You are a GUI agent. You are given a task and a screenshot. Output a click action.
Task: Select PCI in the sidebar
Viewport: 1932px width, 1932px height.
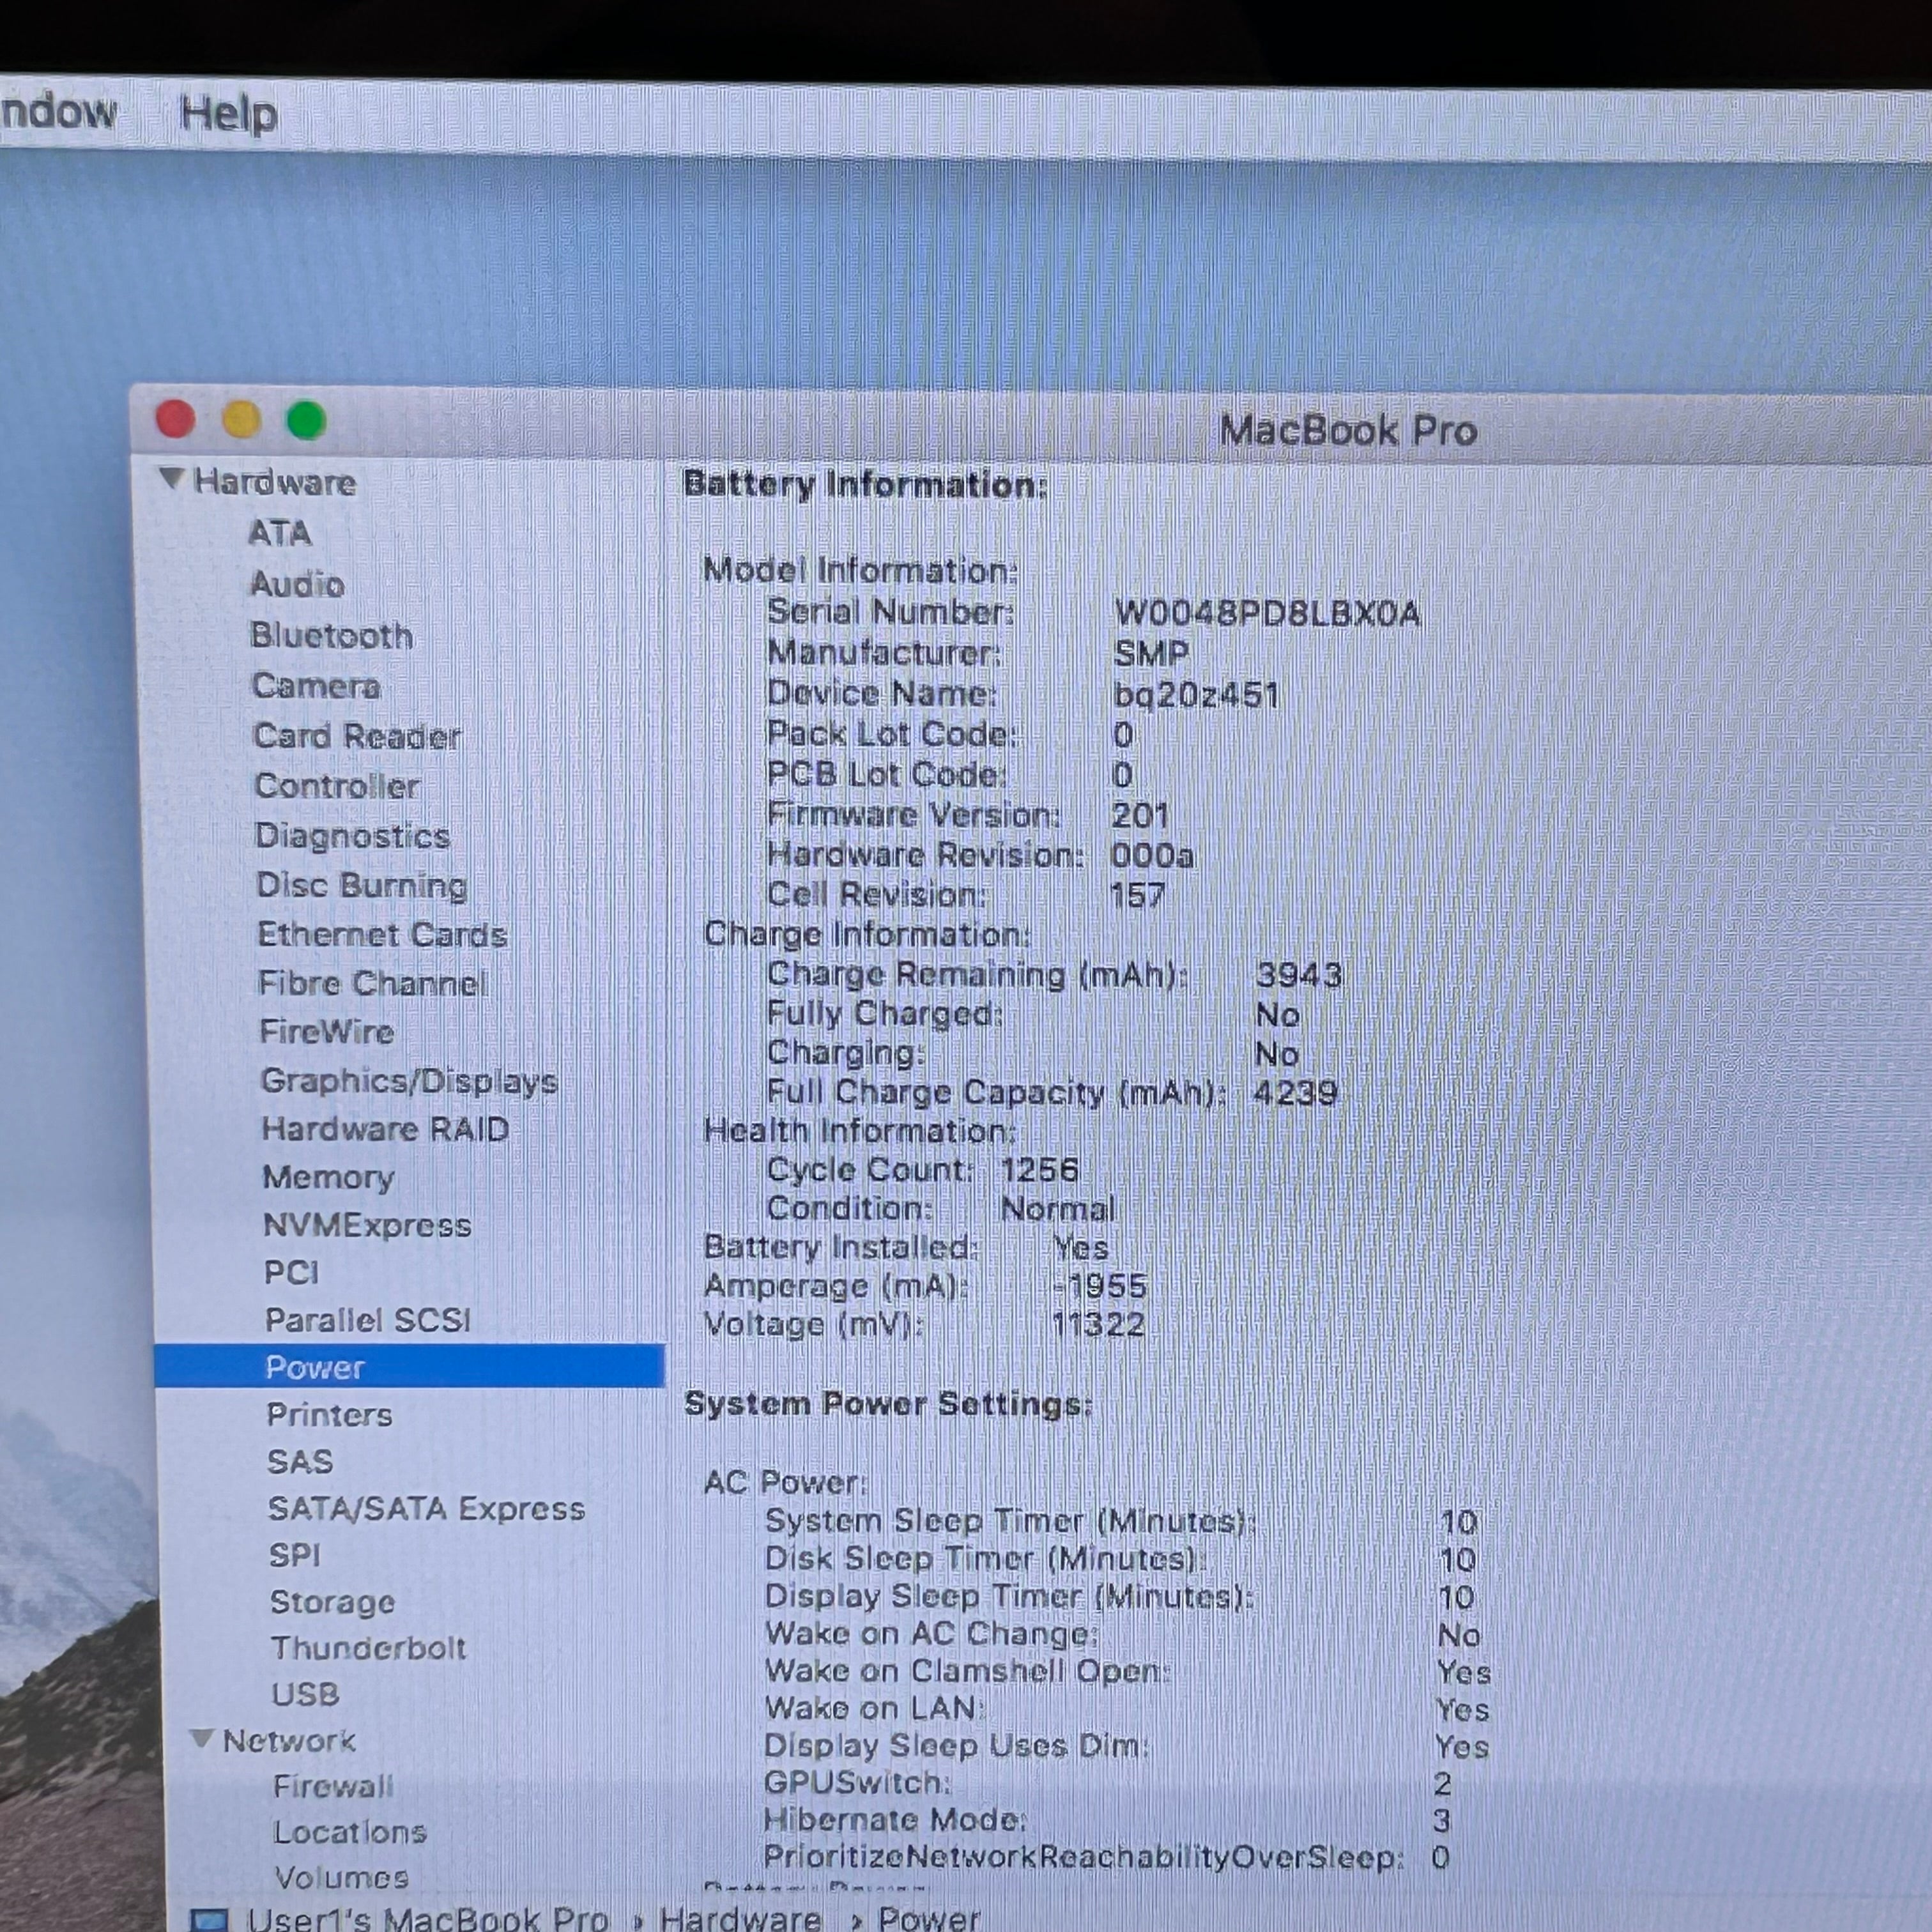pos(291,1272)
